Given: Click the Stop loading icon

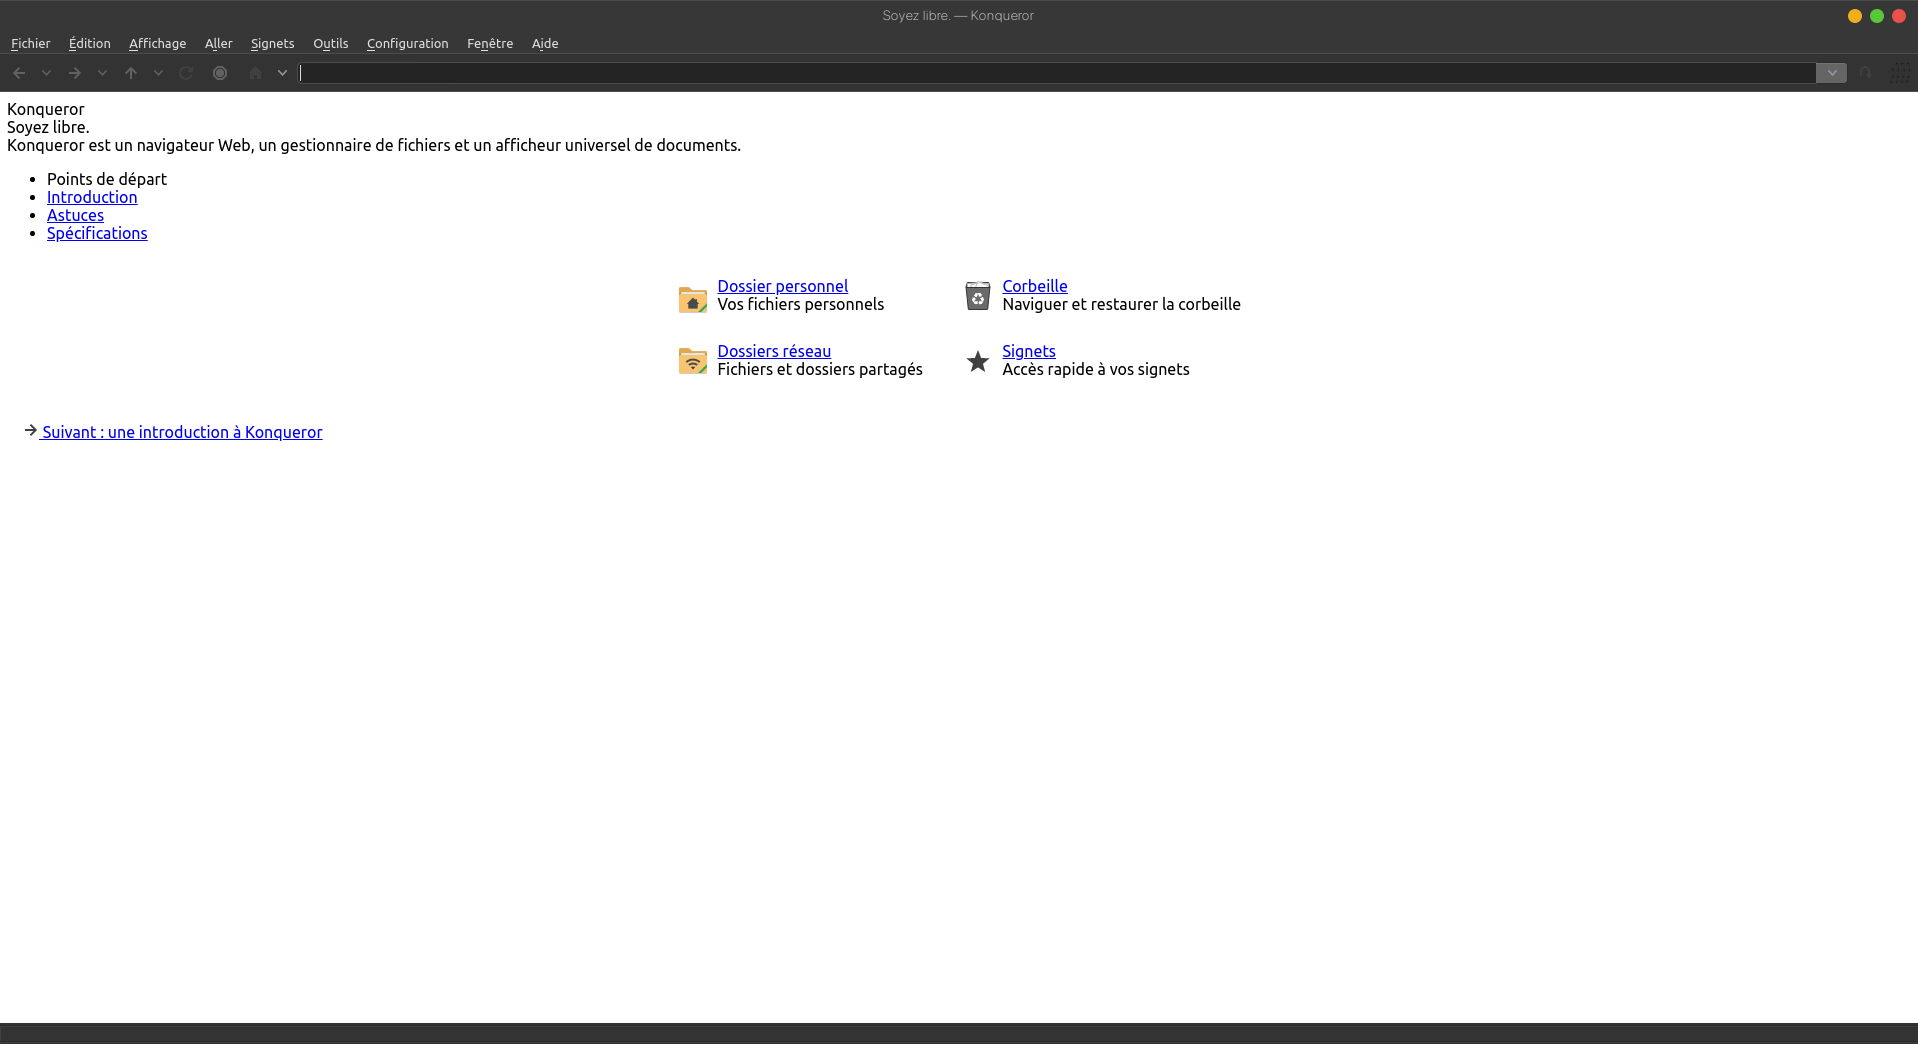Looking at the screenshot, I should point(220,73).
